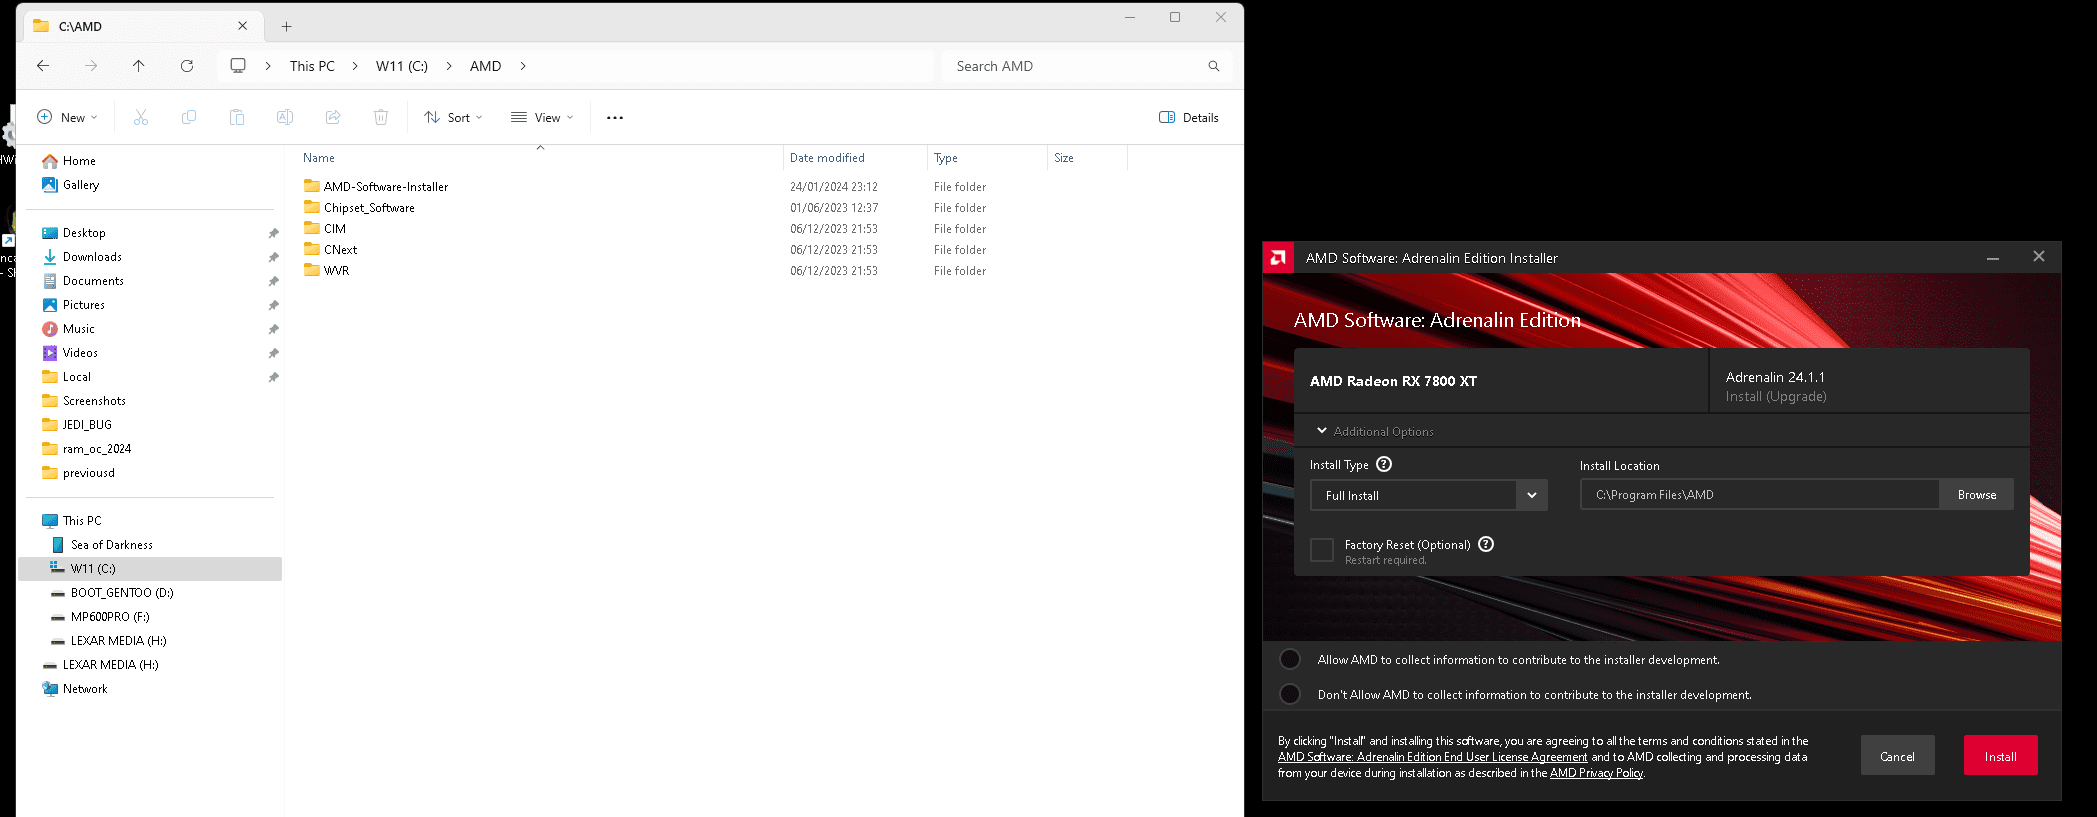Viewport: 2097px width, 817px height.
Task: Go back in File Explorer
Action: [x=43, y=66]
